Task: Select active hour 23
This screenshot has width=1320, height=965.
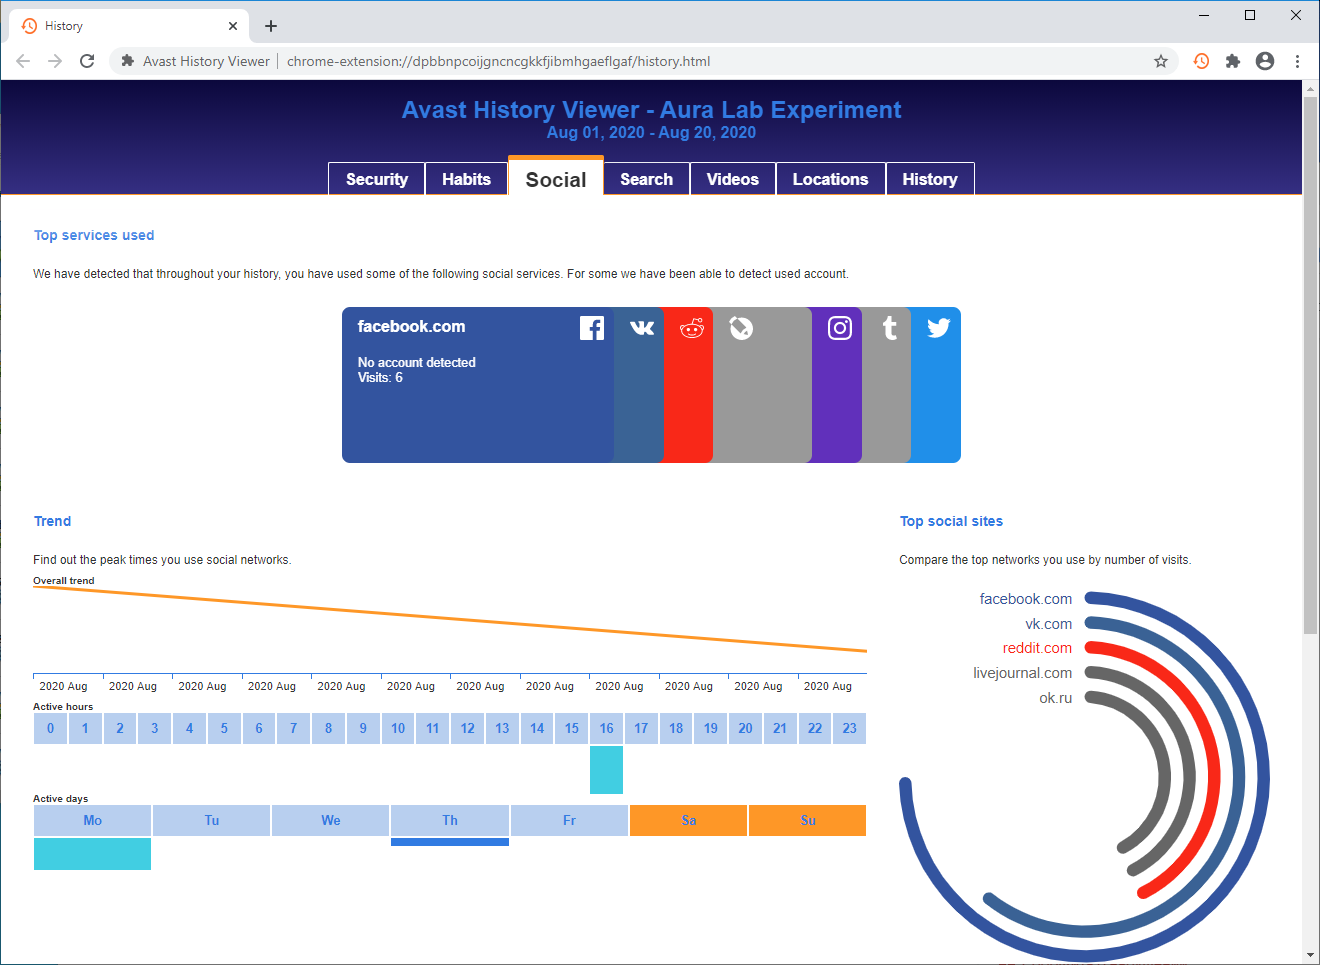Action: pyautogui.click(x=849, y=728)
